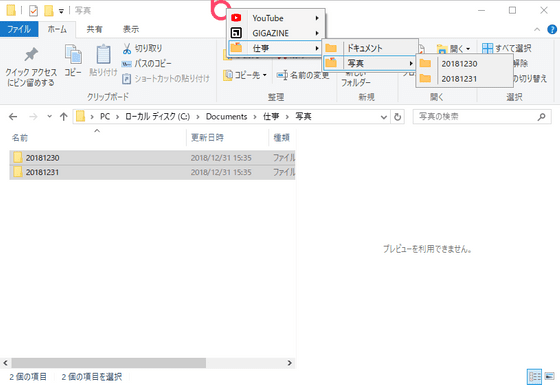This screenshot has width=560, height=385.
Task: Open the GIGAZINE menu entry
Action: (276, 33)
